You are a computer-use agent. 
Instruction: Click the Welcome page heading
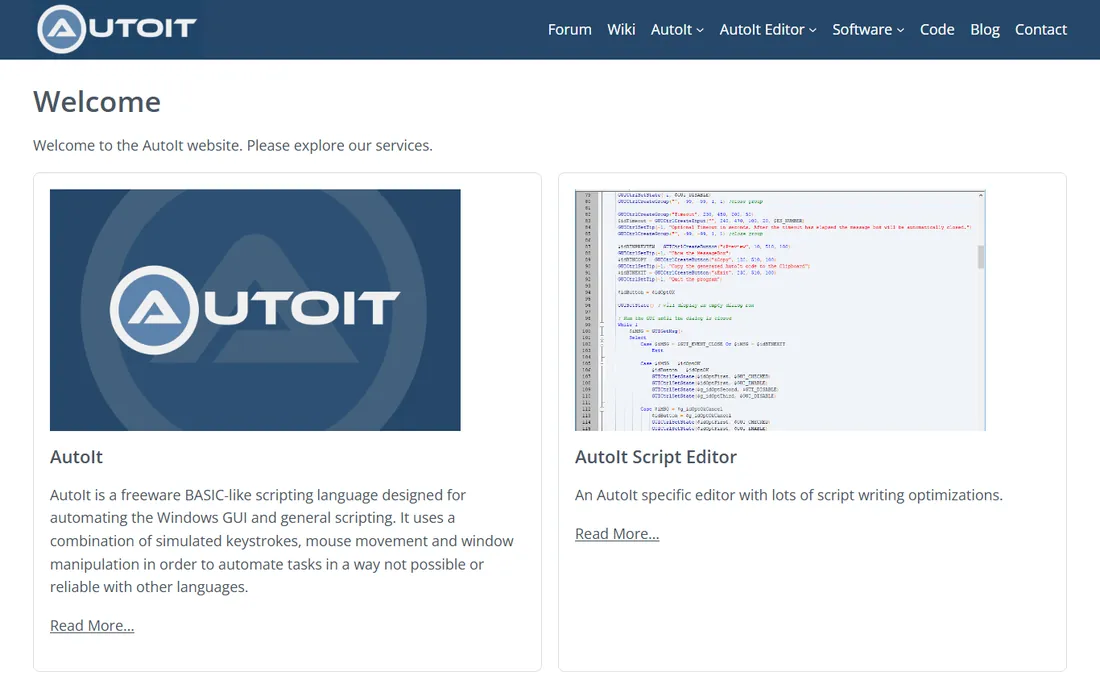(x=97, y=102)
